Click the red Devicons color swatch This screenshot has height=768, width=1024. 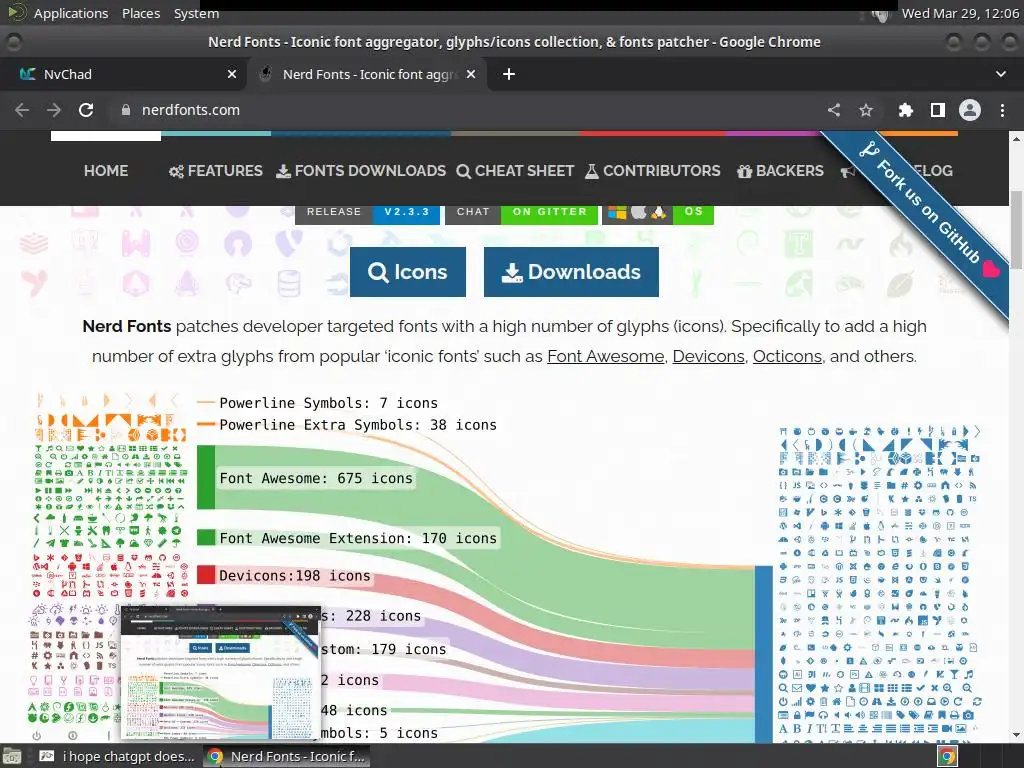coord(206,575)
